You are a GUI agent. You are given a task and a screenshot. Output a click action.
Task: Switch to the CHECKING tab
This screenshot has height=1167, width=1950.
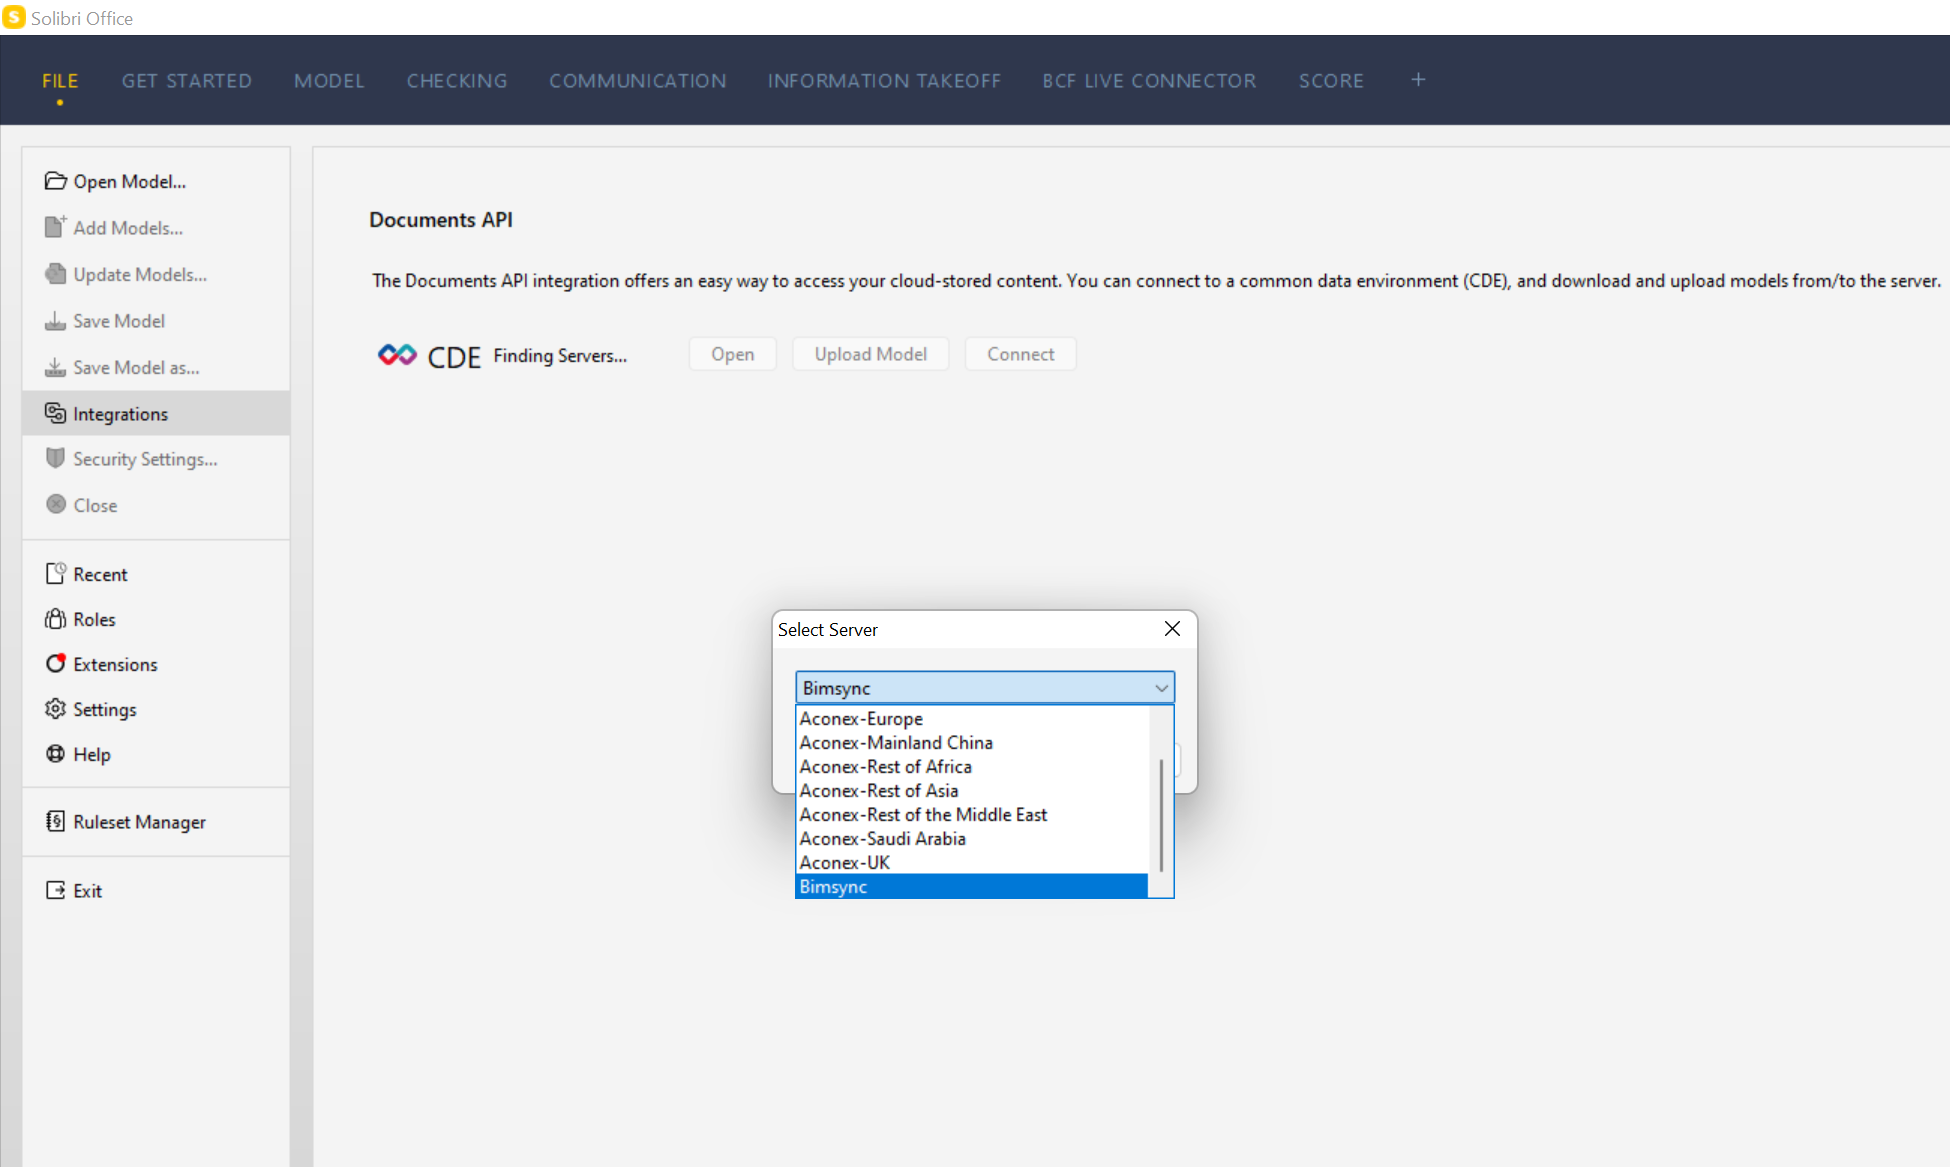(457, 81)
